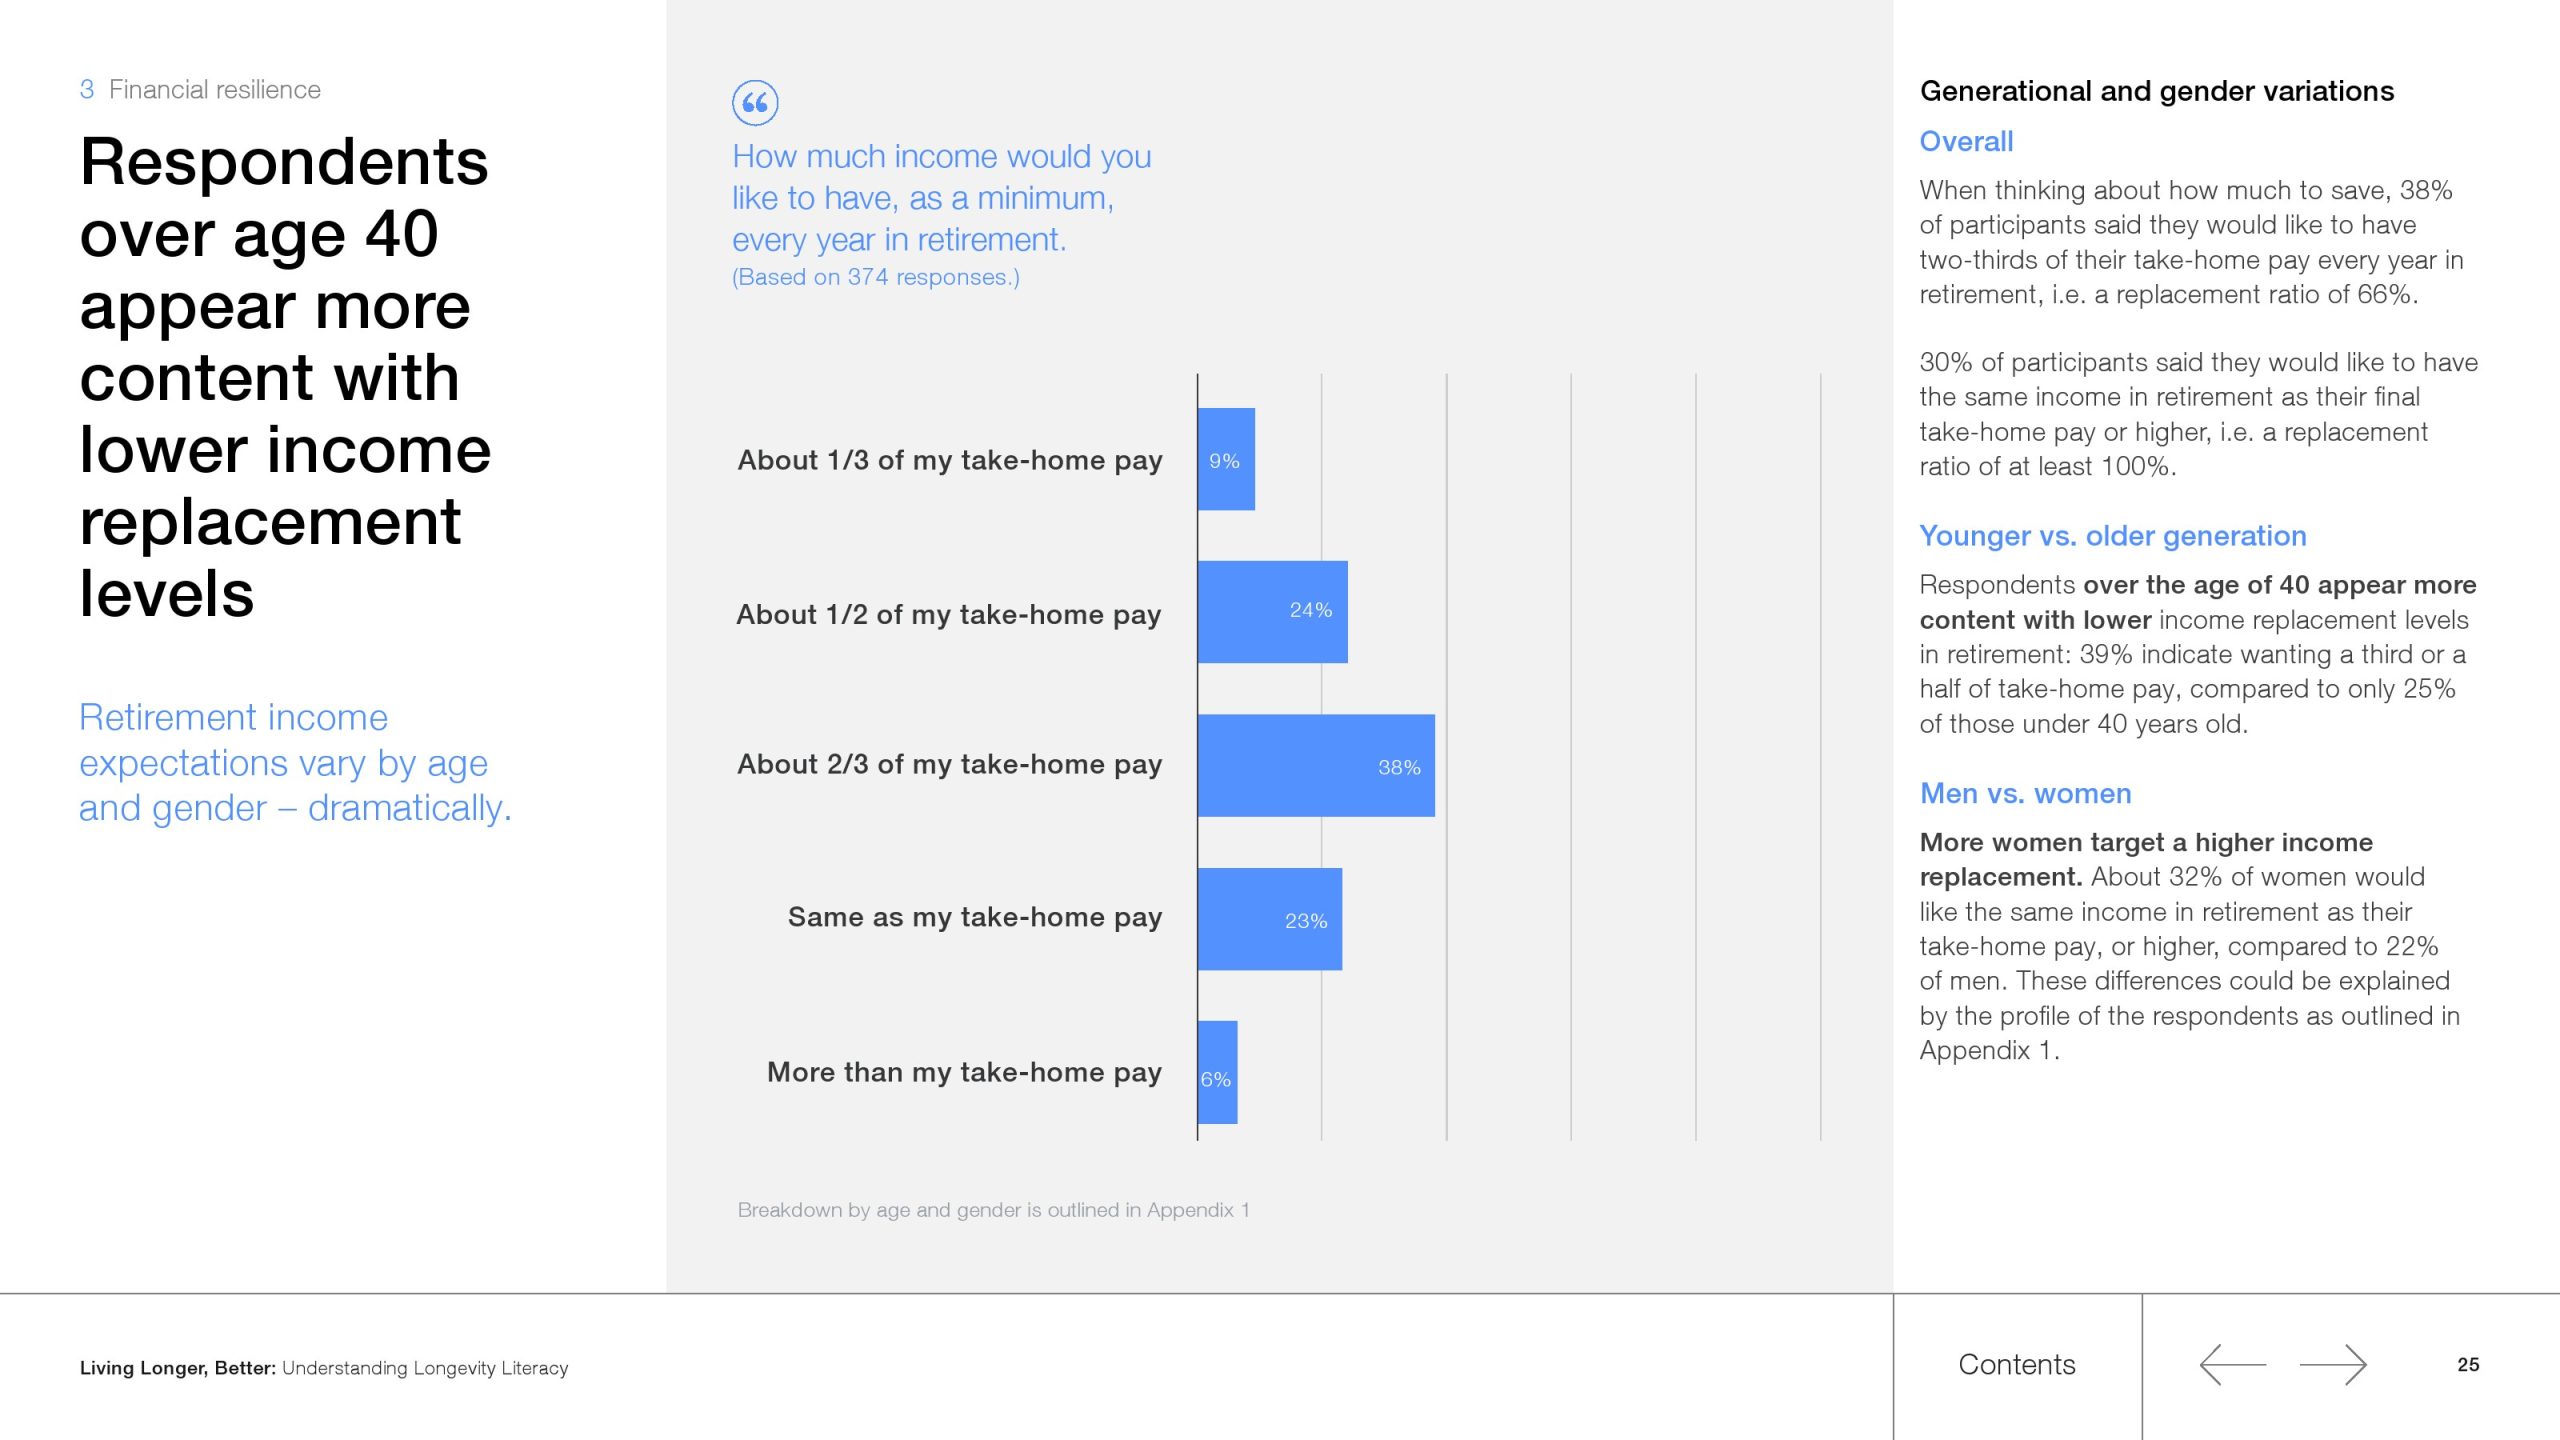Screen dimensions: 2560x1440
Task: Click the page number 25
Action: [2468, 1365]
